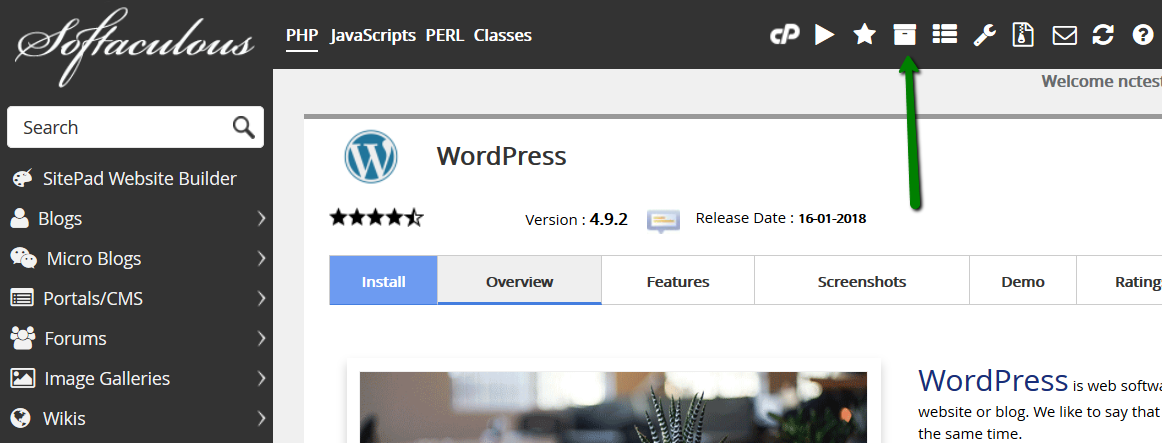Expand the Wikis category chevron
The image size is (1162, 443).
tap(261, 419)
